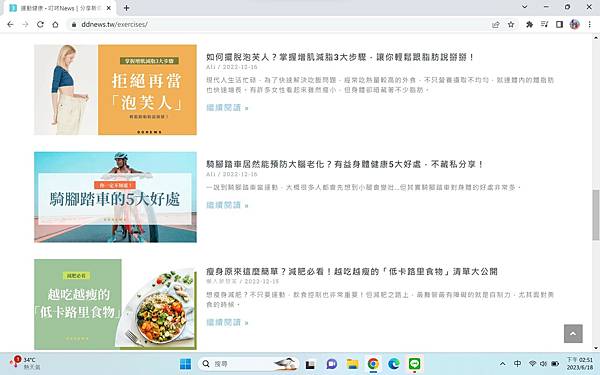Open the 騎腳踏車的5大好處 thumbnail image
This screenshot has height=375, width=600.
(115, 197)
